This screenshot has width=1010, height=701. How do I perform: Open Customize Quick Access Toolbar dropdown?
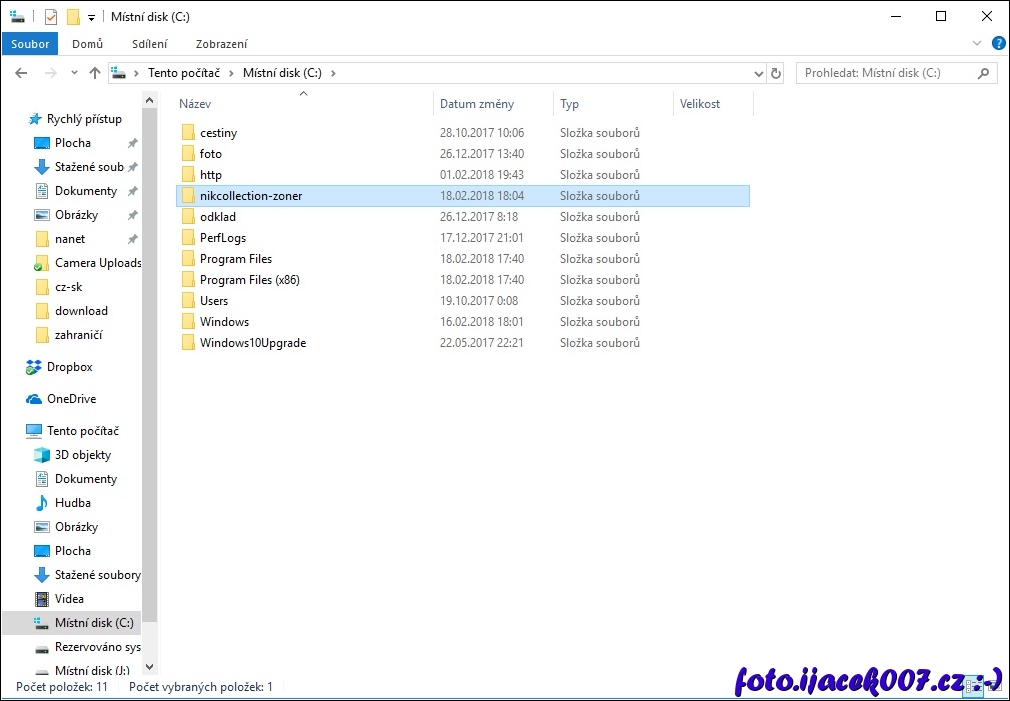click(91, 18)
